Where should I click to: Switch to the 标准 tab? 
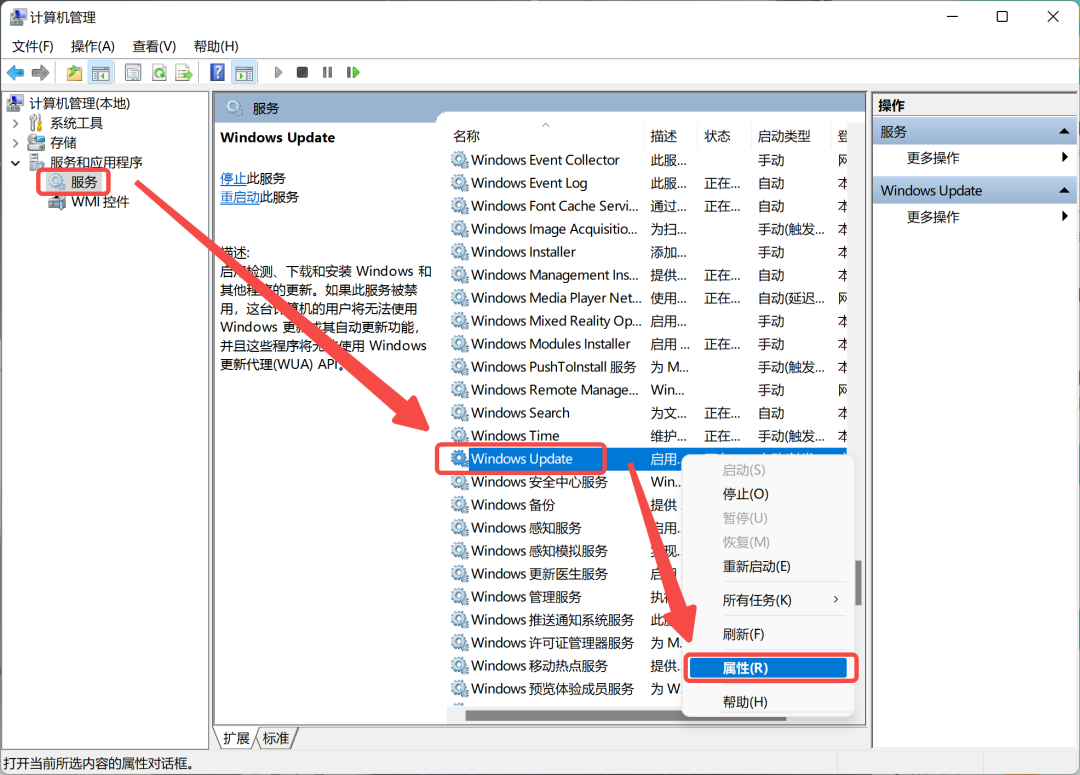tap(276, 738)
